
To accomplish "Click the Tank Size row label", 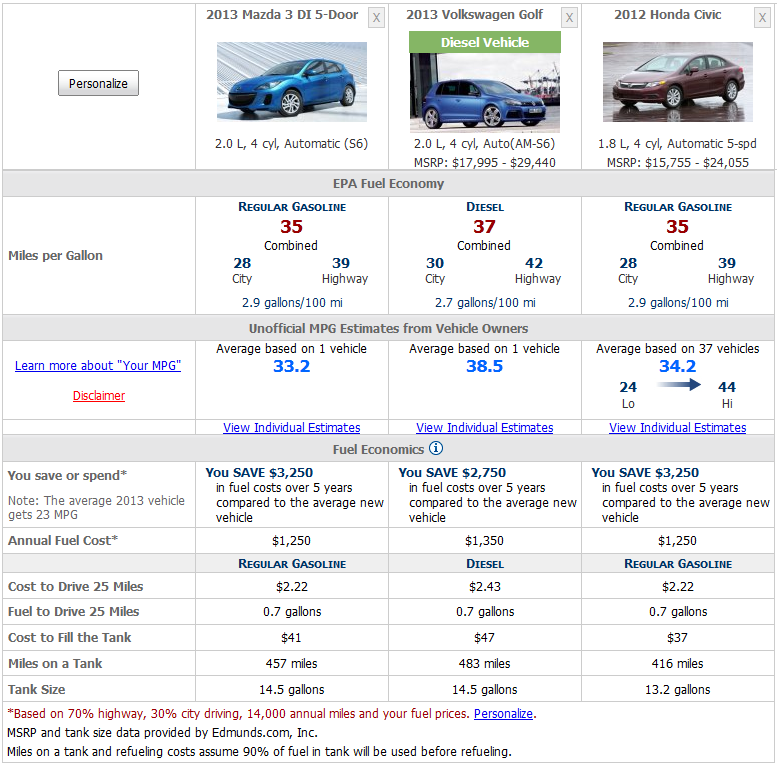I will (37, 689).
